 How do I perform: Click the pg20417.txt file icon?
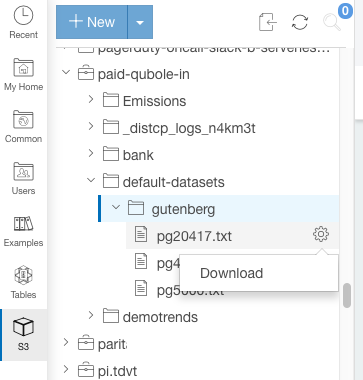tap(141, 234)
